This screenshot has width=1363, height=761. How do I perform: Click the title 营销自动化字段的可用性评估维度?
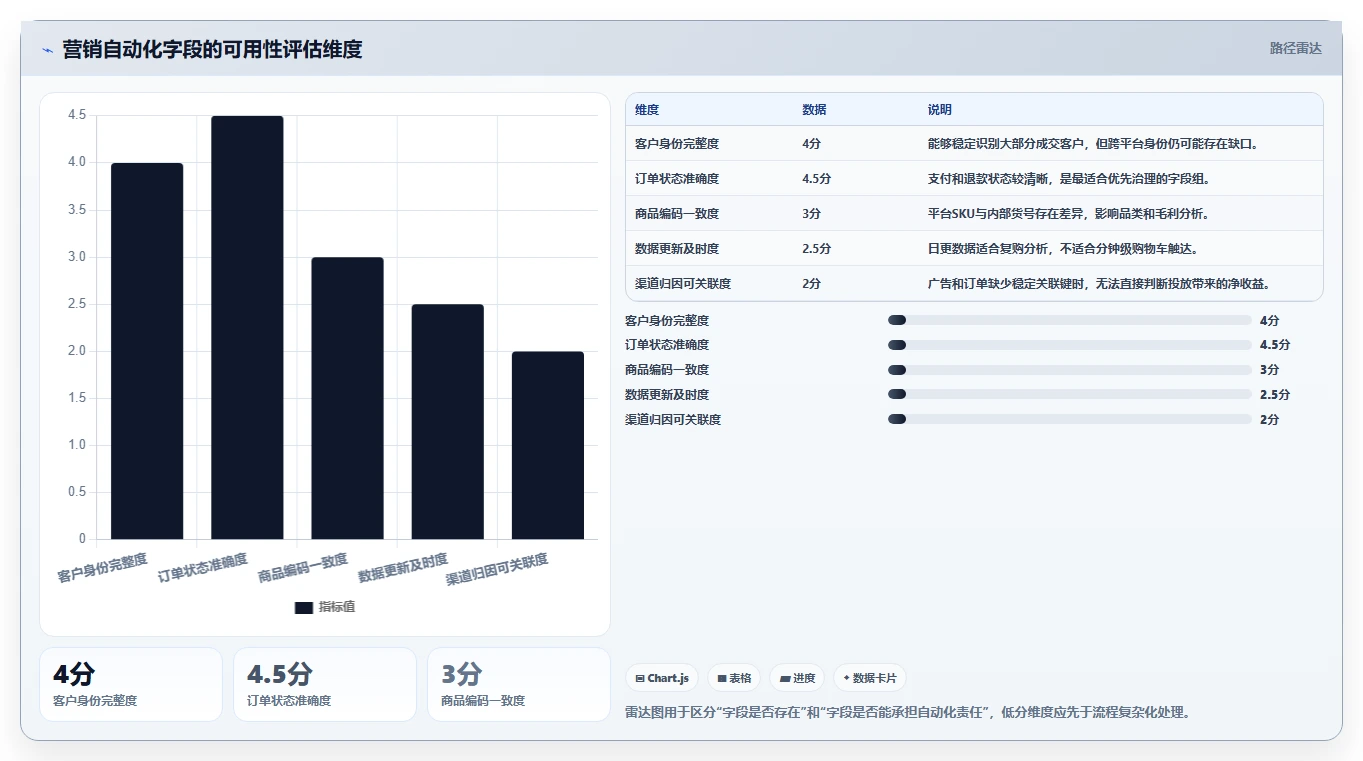[x=212, y=49]
